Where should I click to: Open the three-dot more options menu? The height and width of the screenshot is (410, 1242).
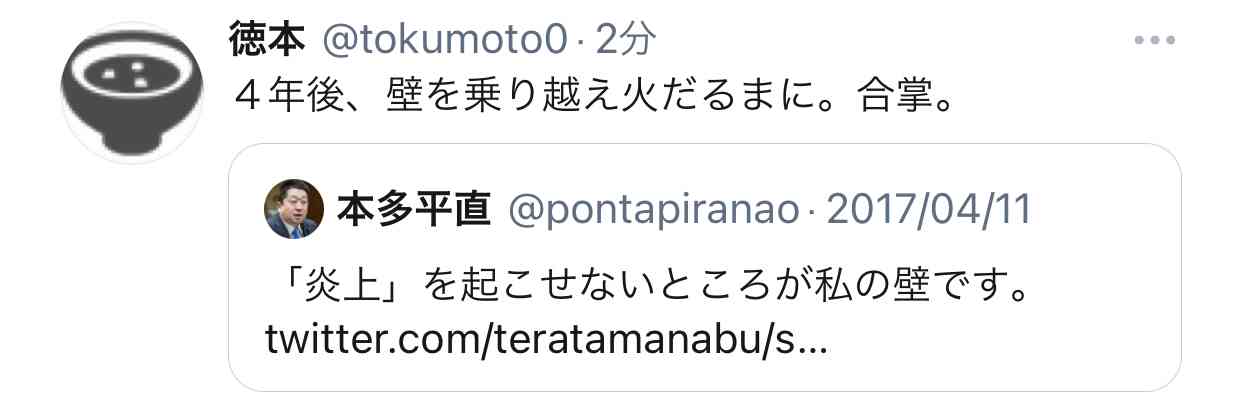coord(1154,41)
